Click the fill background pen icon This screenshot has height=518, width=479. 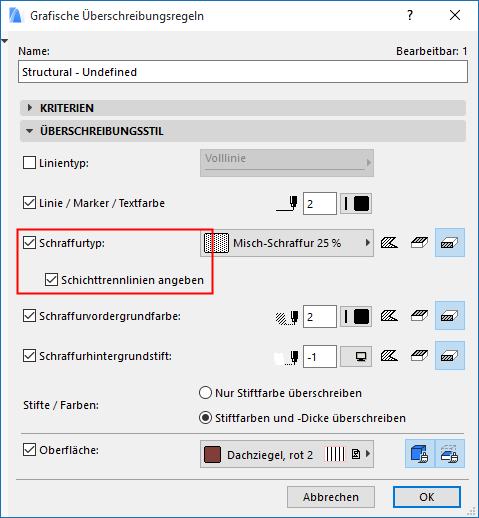click(287, 357)
